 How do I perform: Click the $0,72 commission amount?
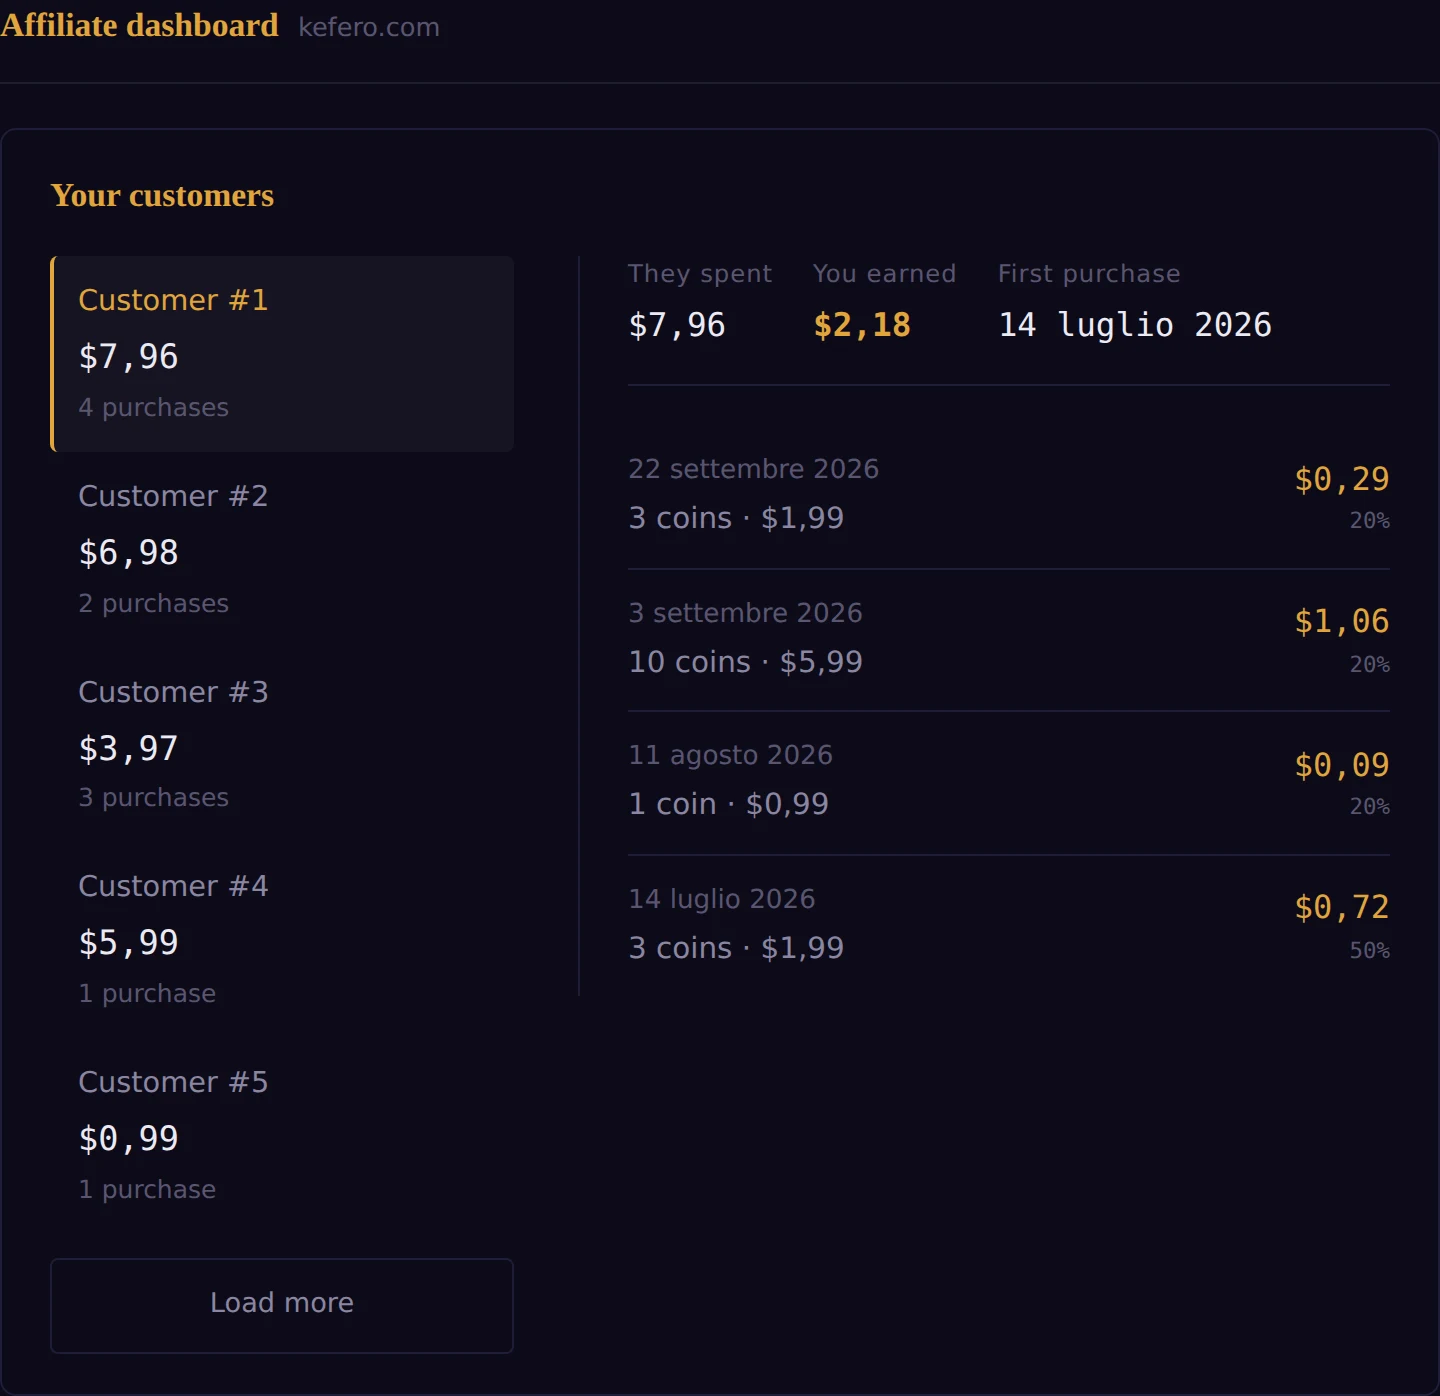1342,907
